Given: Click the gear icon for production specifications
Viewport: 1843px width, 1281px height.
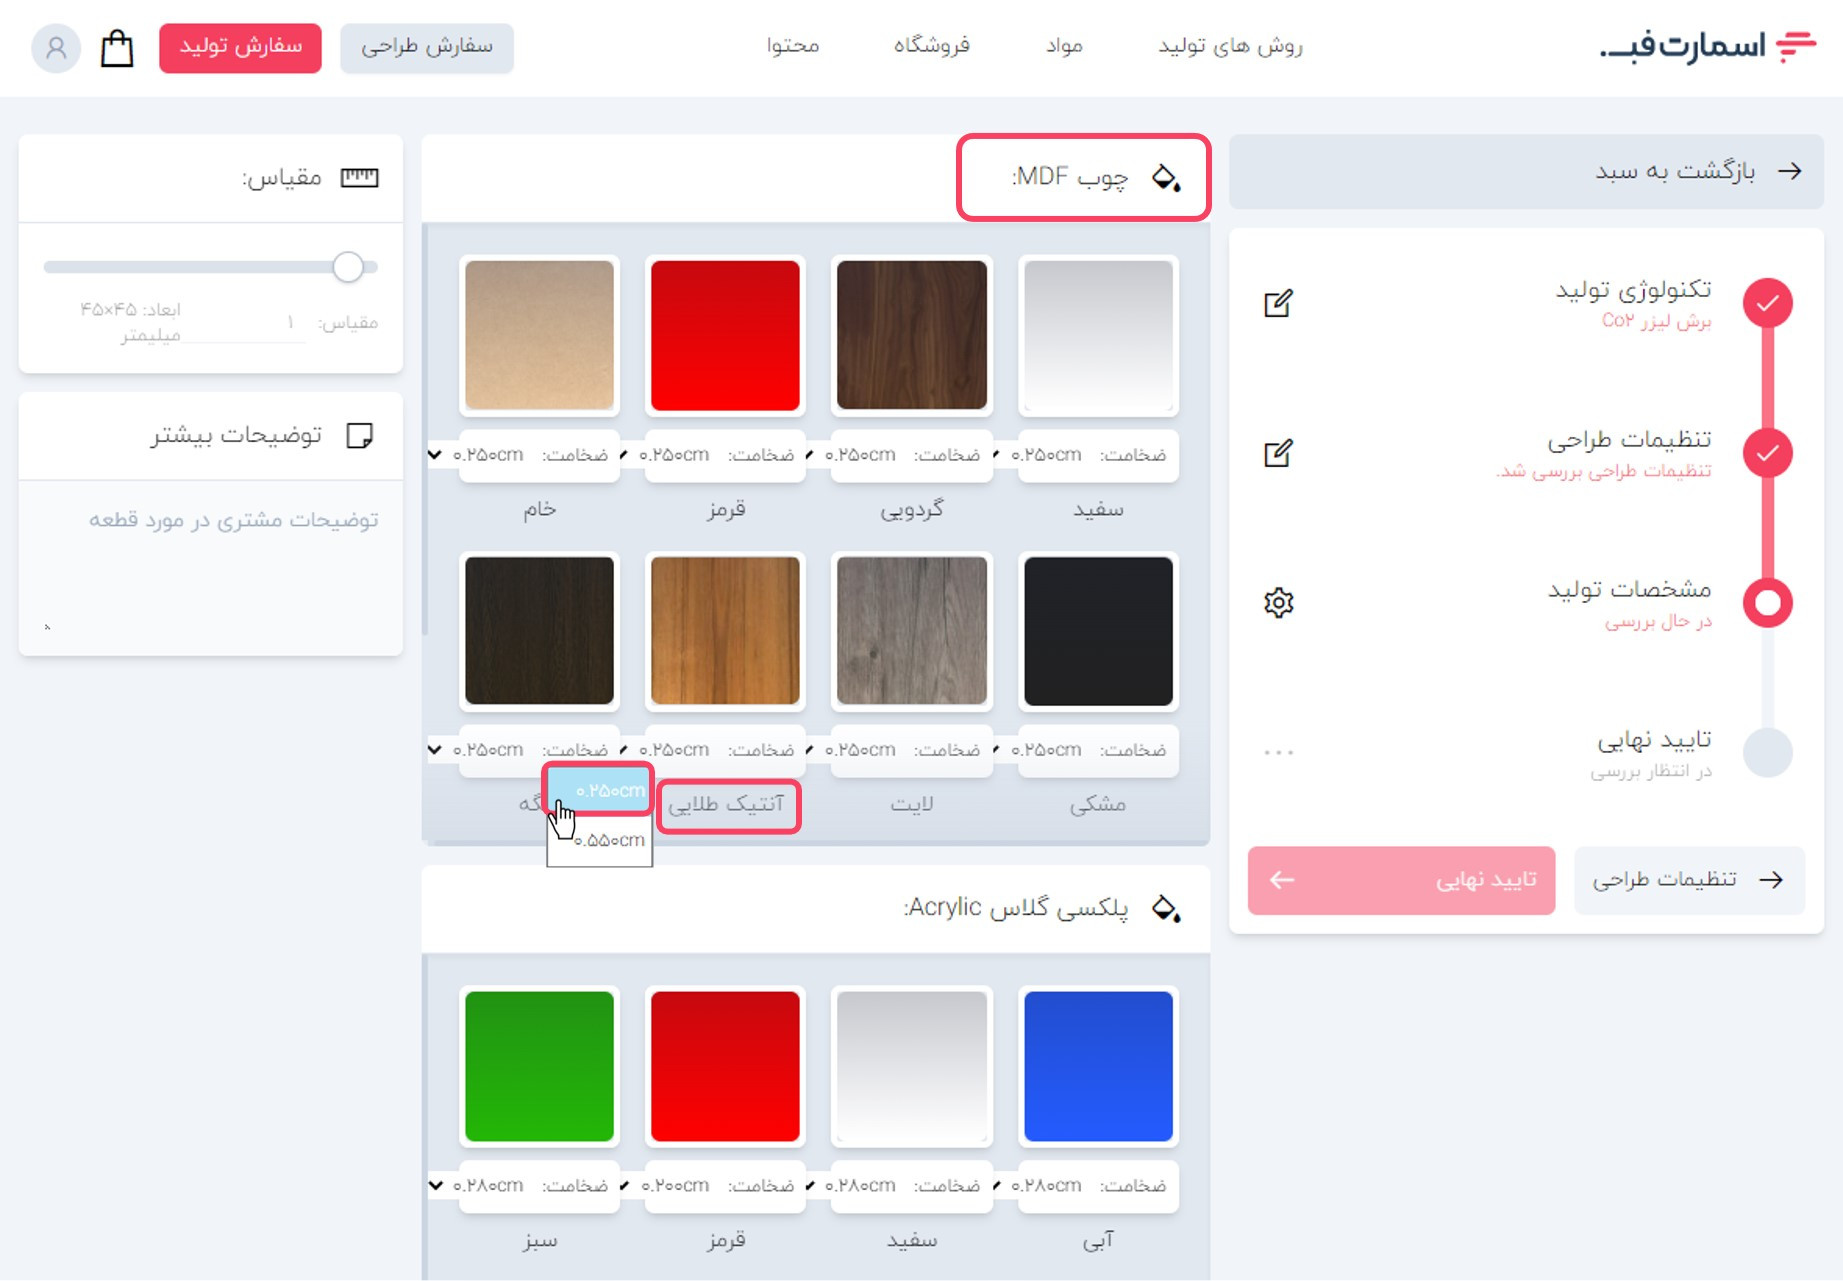Looking at the screenshot, I should tap(1278, 602).
